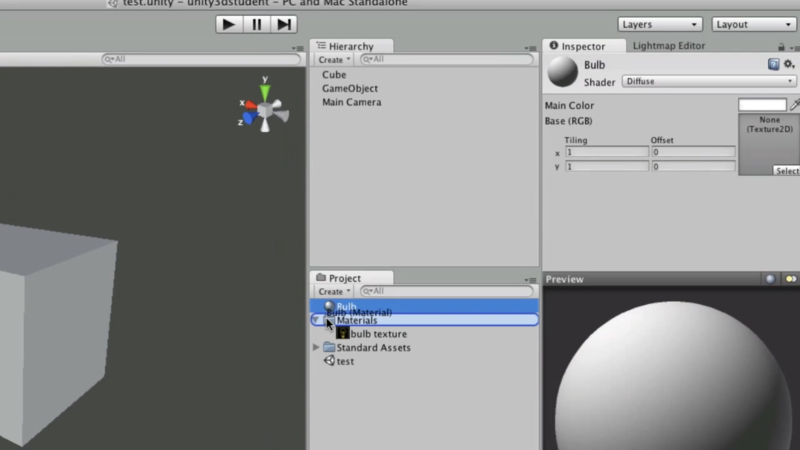Click the None (Texture2D) texture slot

point(769,144)
